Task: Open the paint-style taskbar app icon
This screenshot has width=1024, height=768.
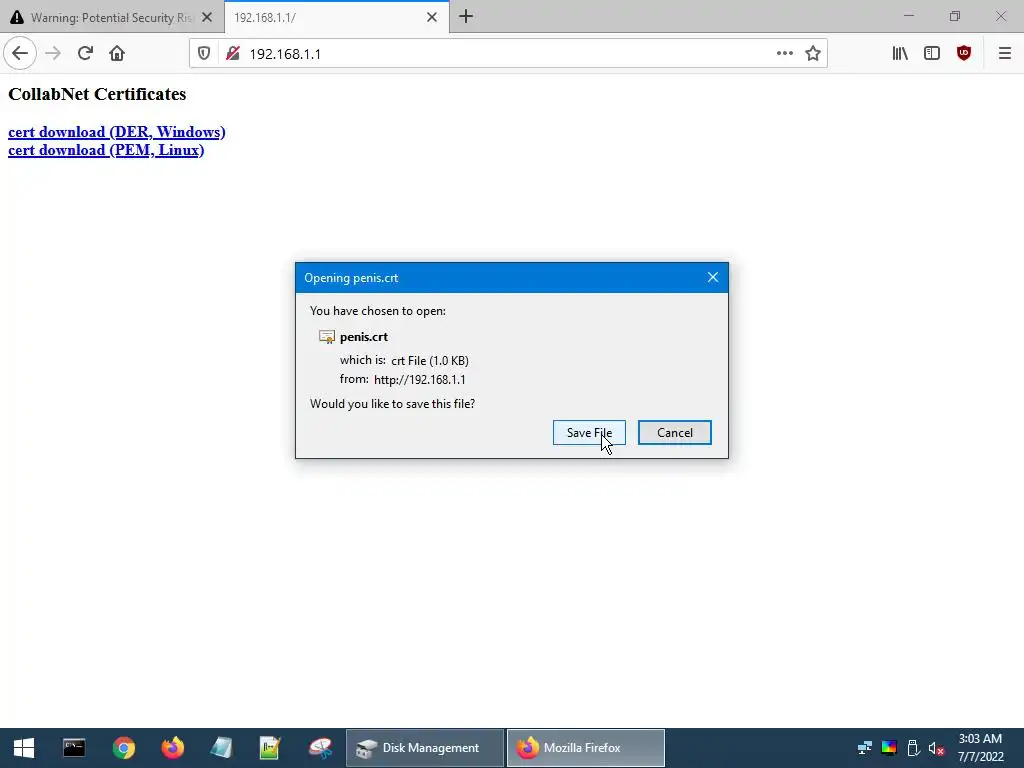Action: pos(321,748)
